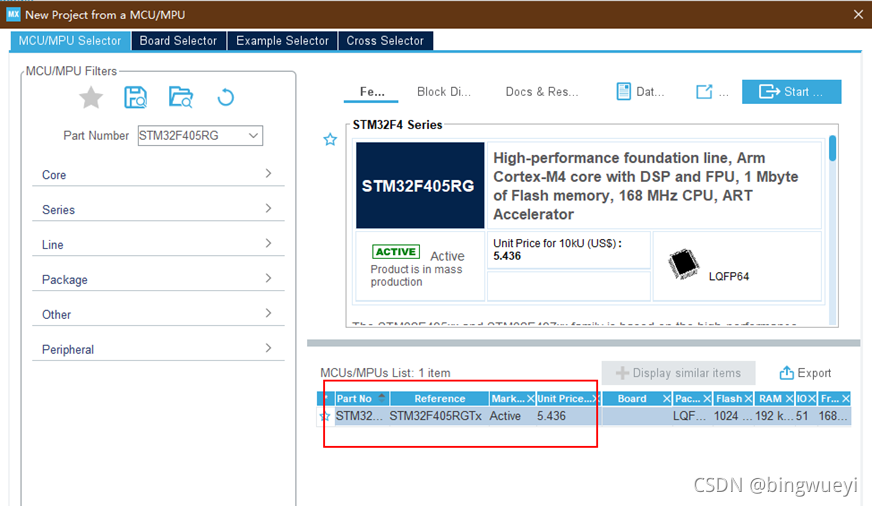Expand the Line filter section
Viewport: 872px width, 506px height.
click(x=158, y=245)
